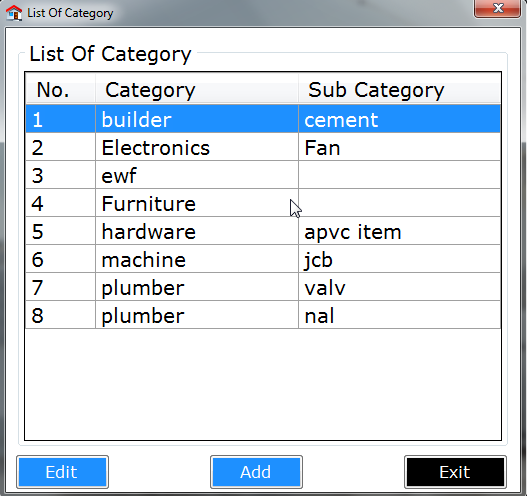
Task: Click the Edit button
Action: pyautogui.click(x=62, y=472)
